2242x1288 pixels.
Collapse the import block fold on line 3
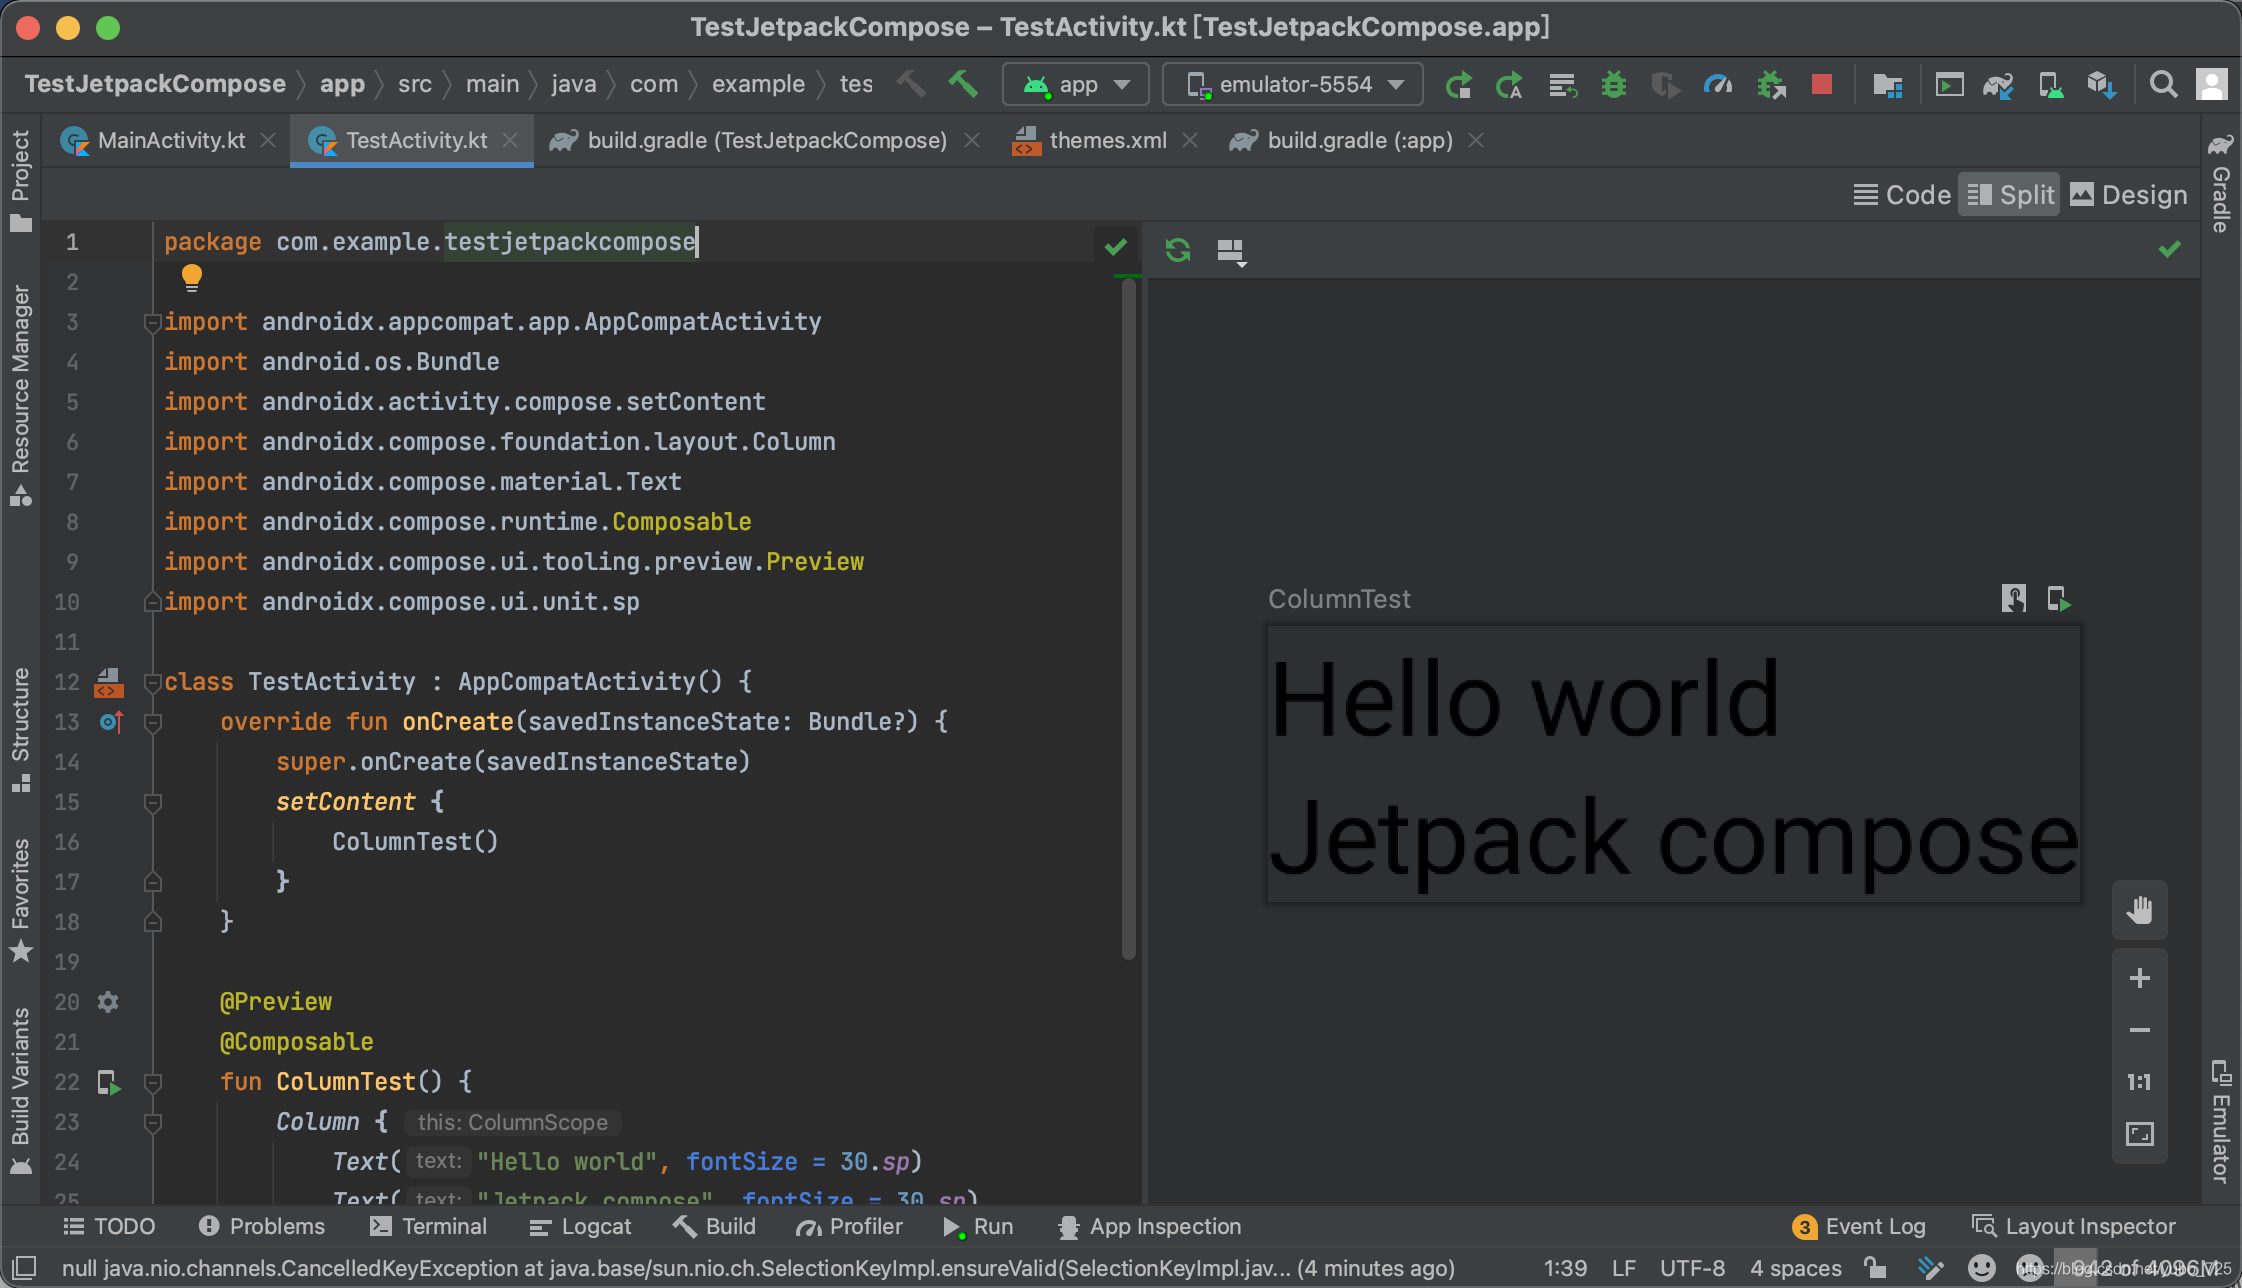tap(153, 322)
